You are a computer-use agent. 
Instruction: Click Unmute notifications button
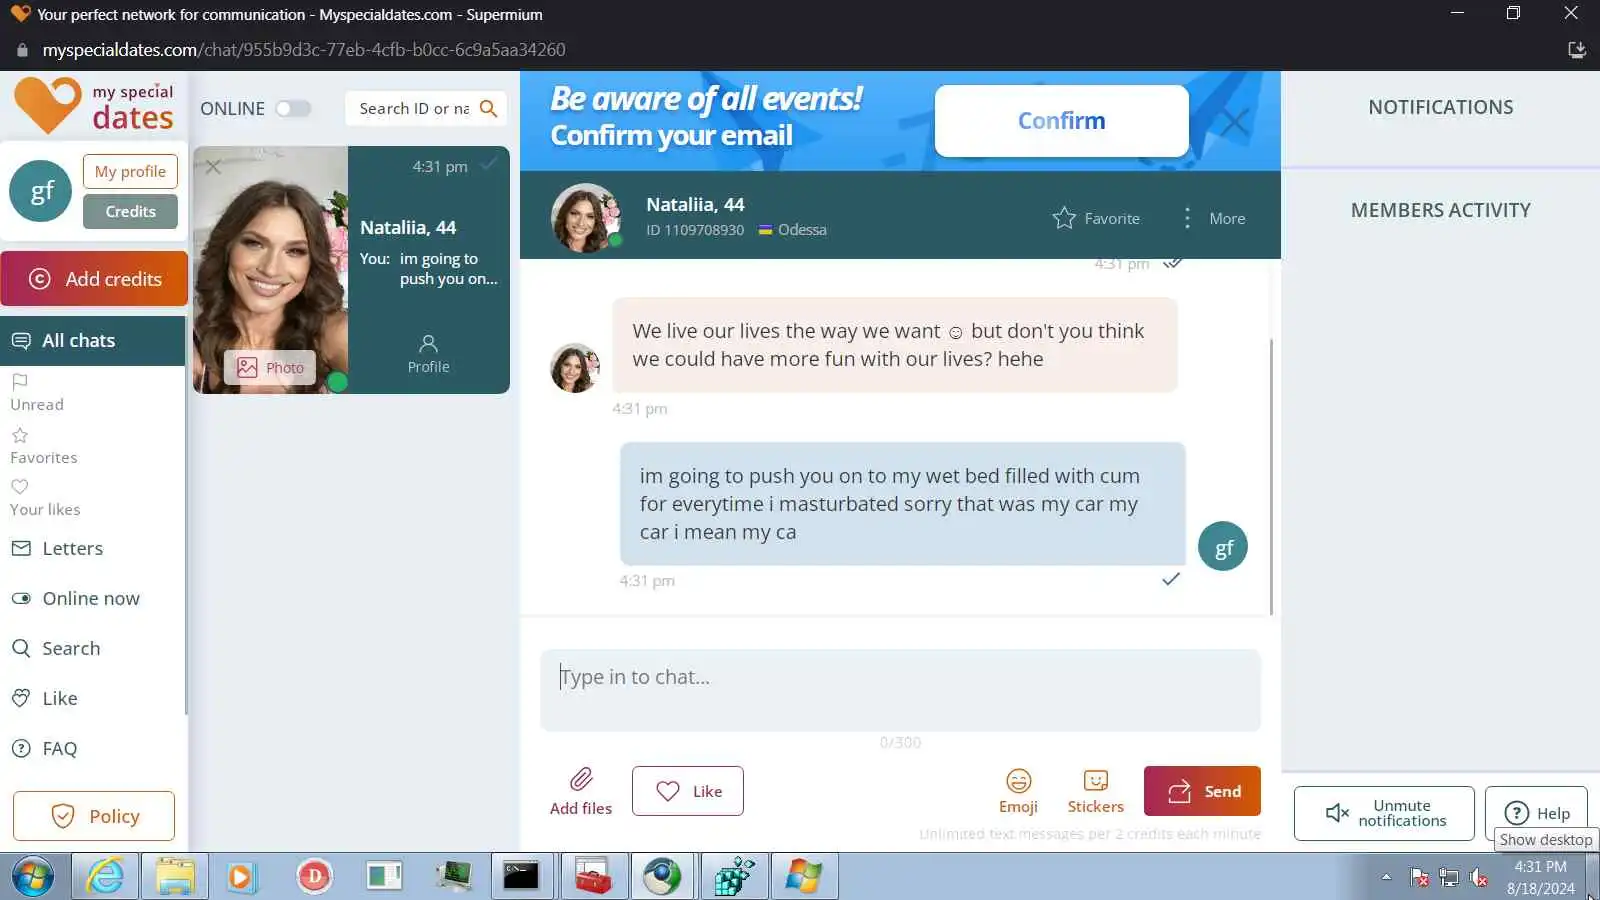pos(1384,813)
